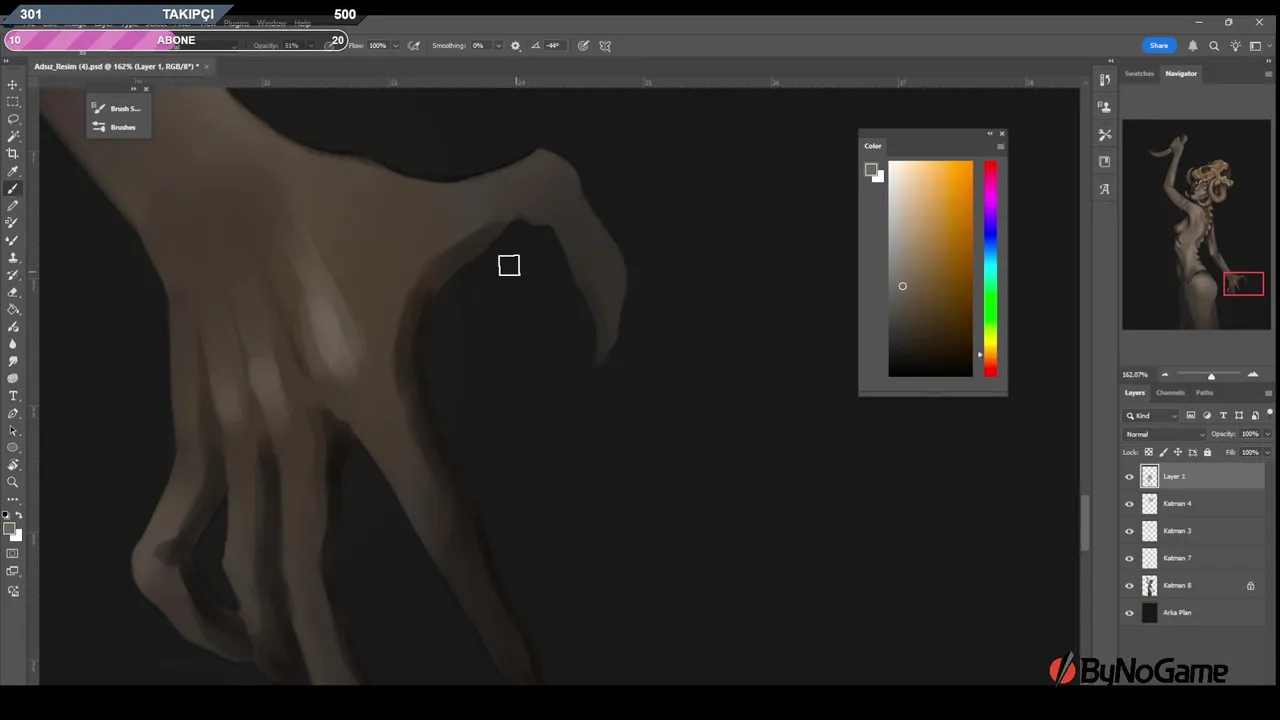
Task: Select the Eraser tool
Action: [13, 292]
